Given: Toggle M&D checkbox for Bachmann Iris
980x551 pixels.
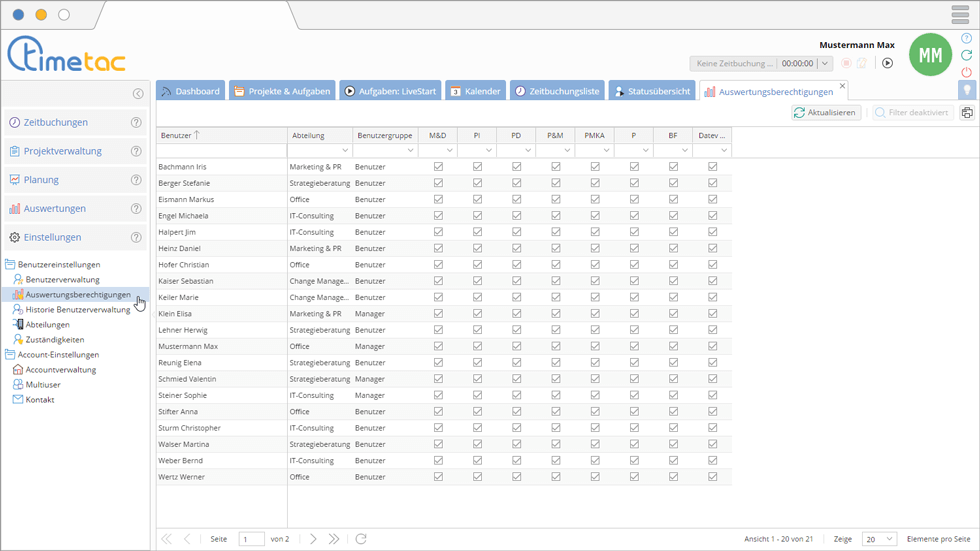Looking at the screenshot, I should [438, 167].
